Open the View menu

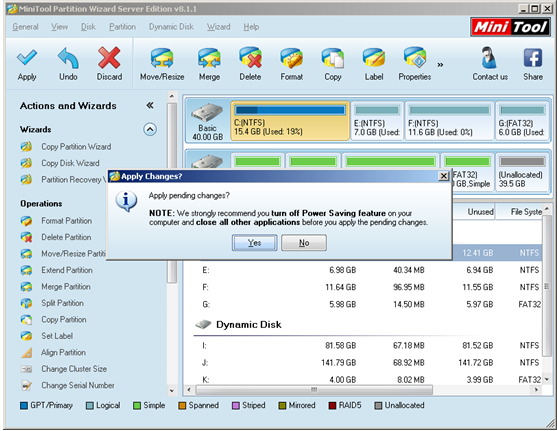(59, 27)
